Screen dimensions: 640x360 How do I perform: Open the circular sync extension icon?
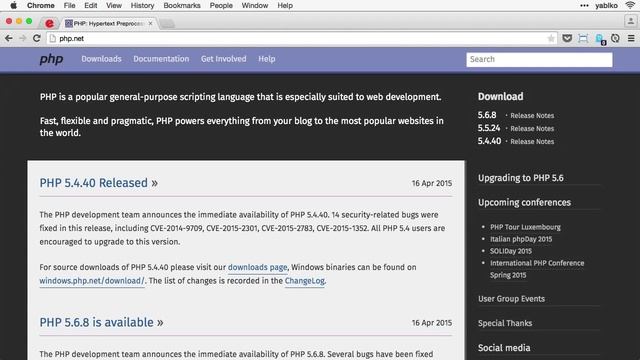pos(615,38)
